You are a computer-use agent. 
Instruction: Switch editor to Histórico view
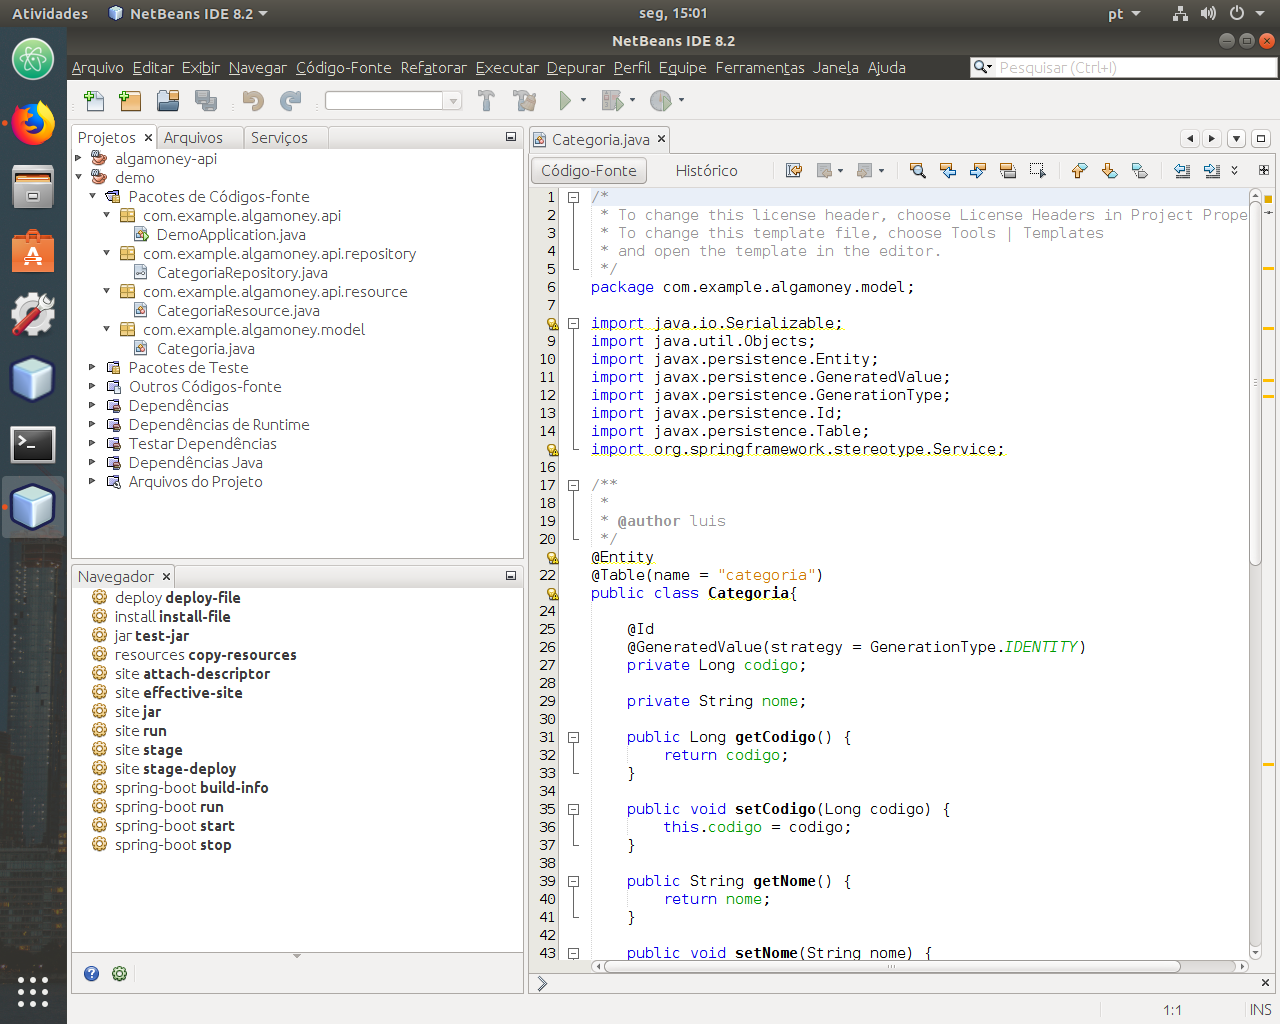click(706, 171)
